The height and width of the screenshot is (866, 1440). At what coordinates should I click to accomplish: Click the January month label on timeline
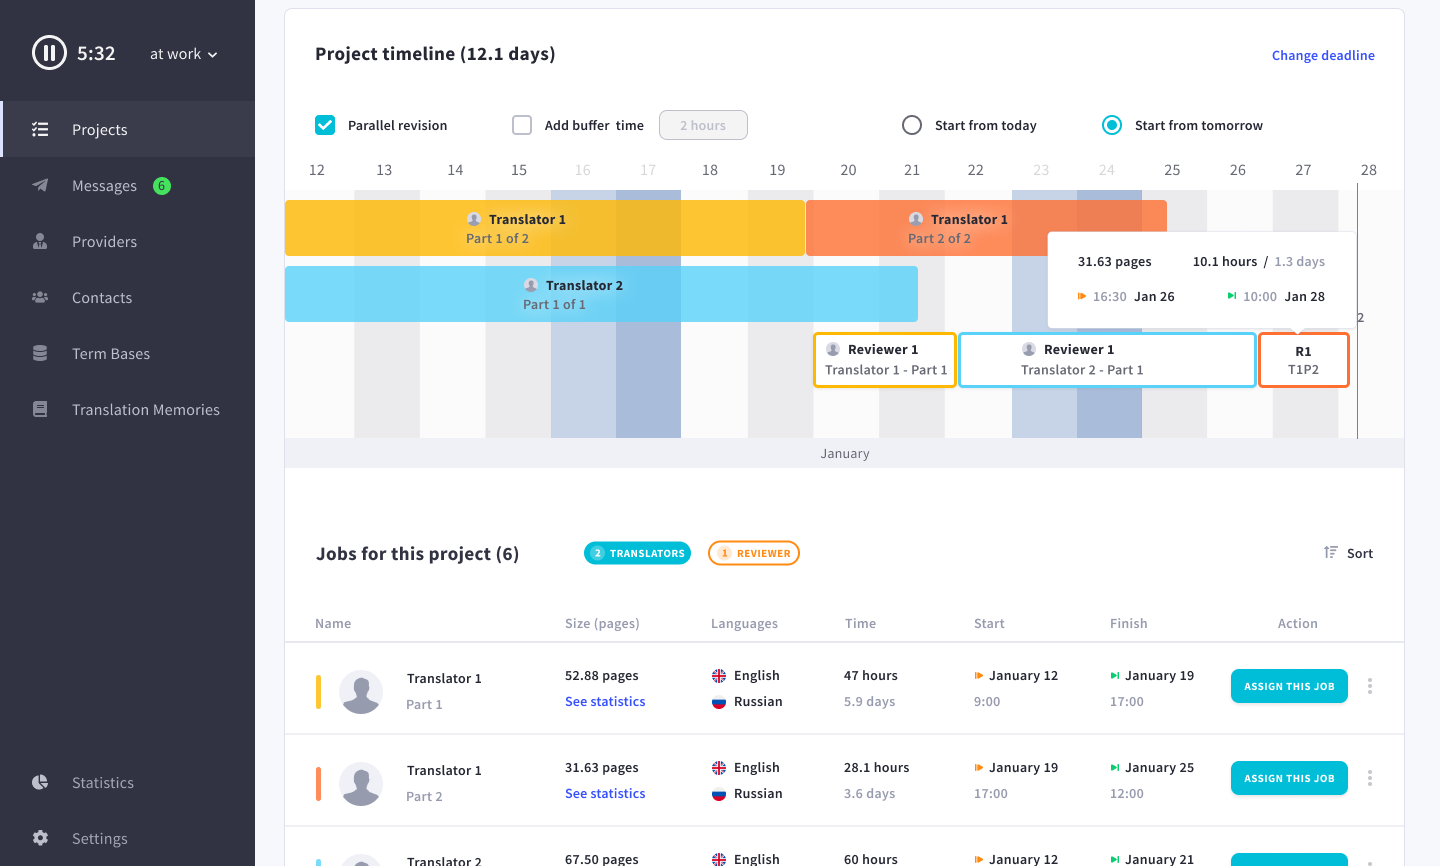845,453
